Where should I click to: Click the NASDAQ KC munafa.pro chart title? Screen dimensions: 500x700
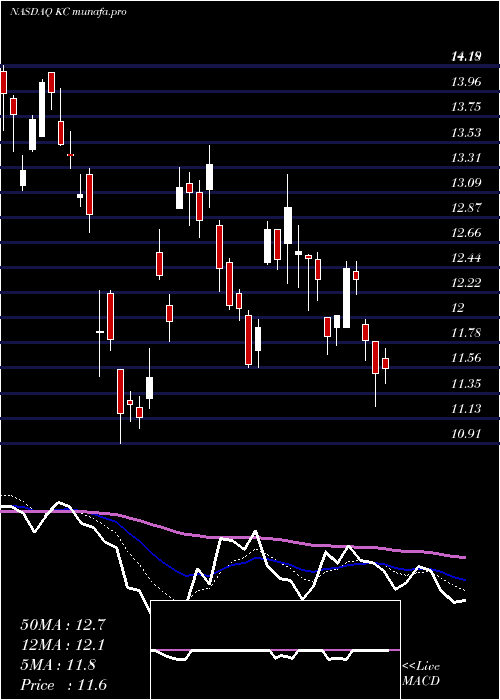(68, 12)
